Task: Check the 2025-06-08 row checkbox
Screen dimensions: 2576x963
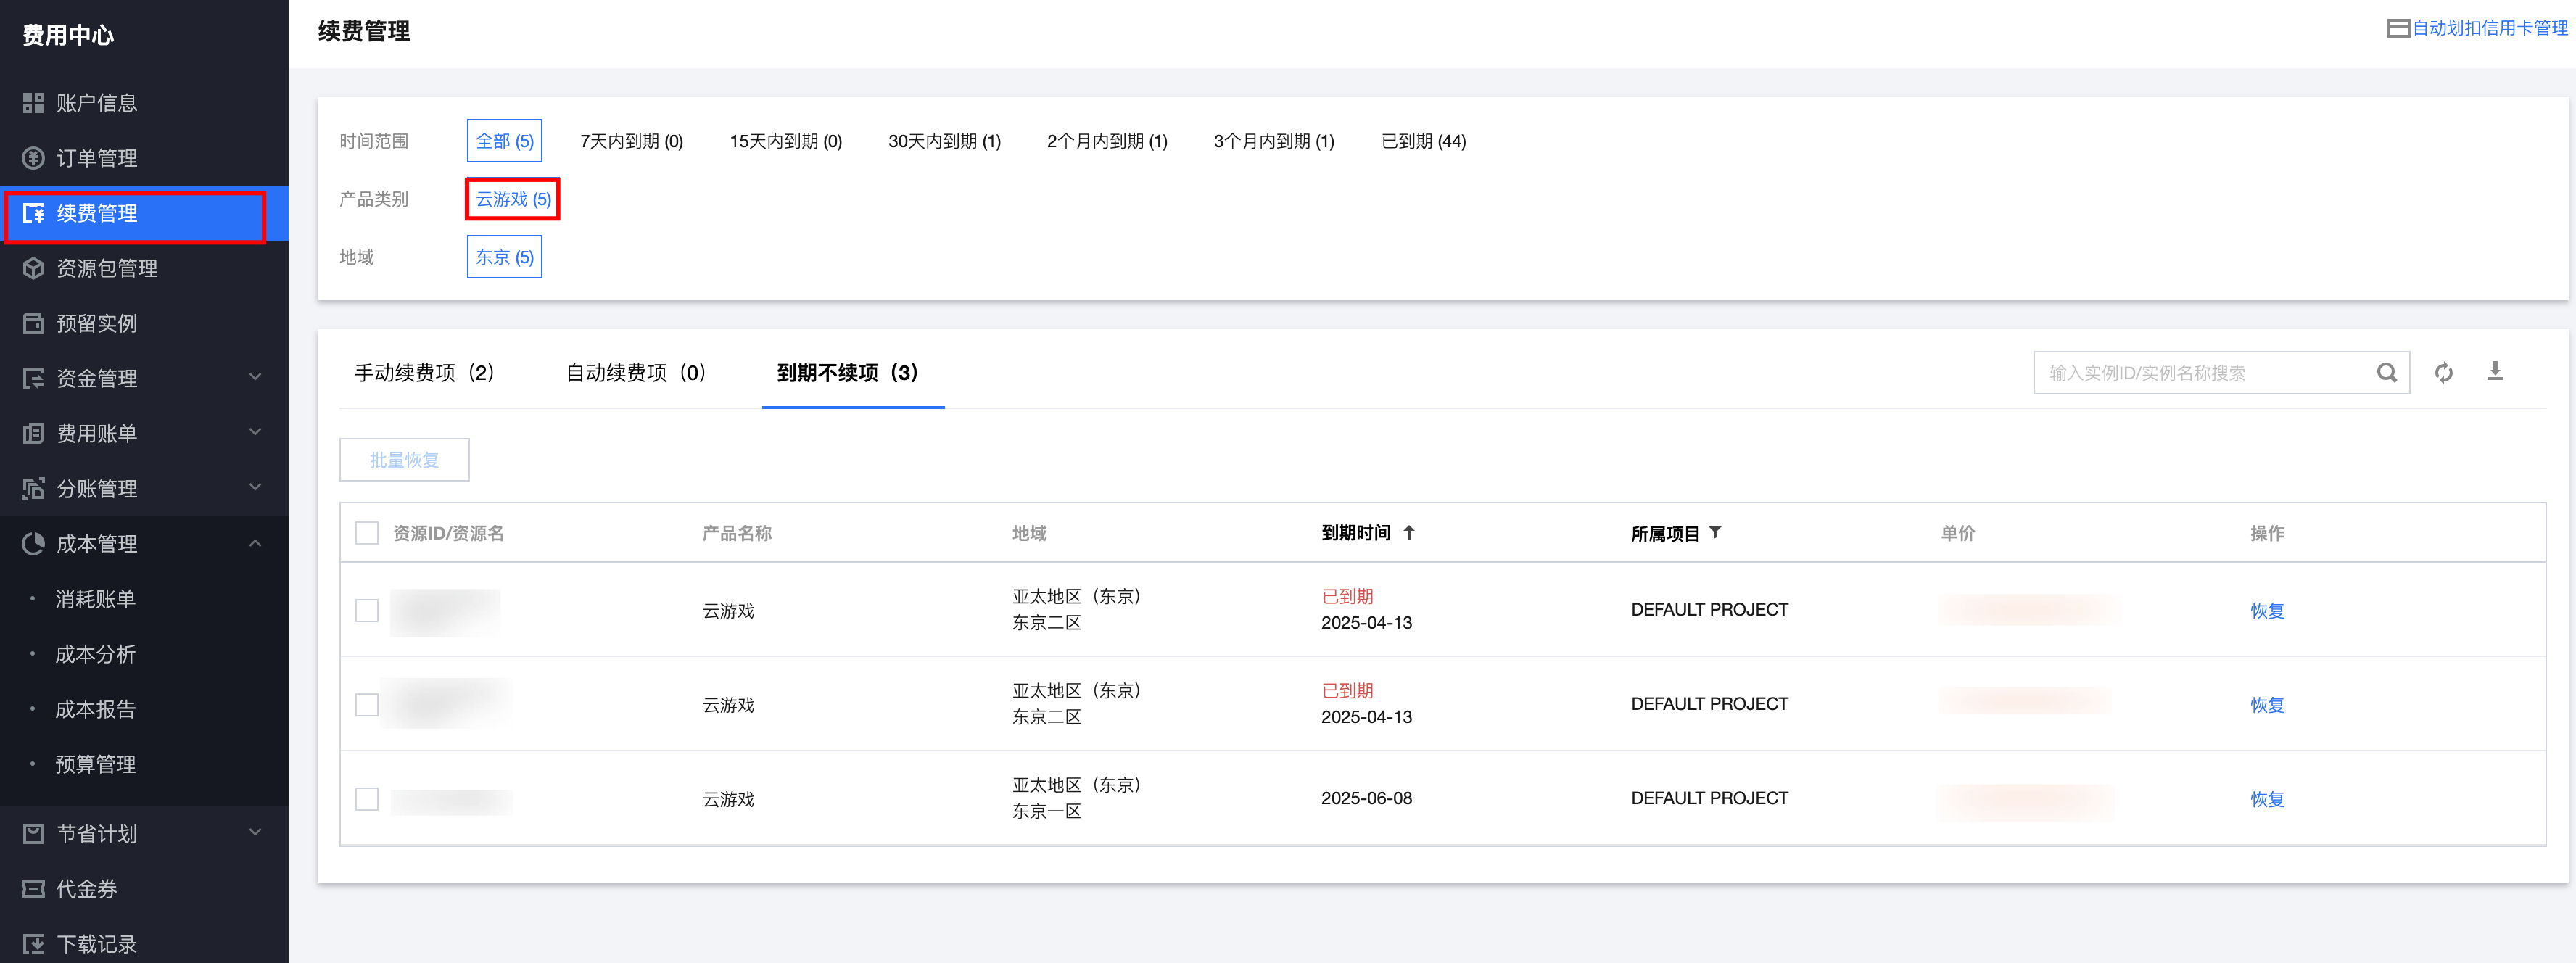Action: pos(367,799)
